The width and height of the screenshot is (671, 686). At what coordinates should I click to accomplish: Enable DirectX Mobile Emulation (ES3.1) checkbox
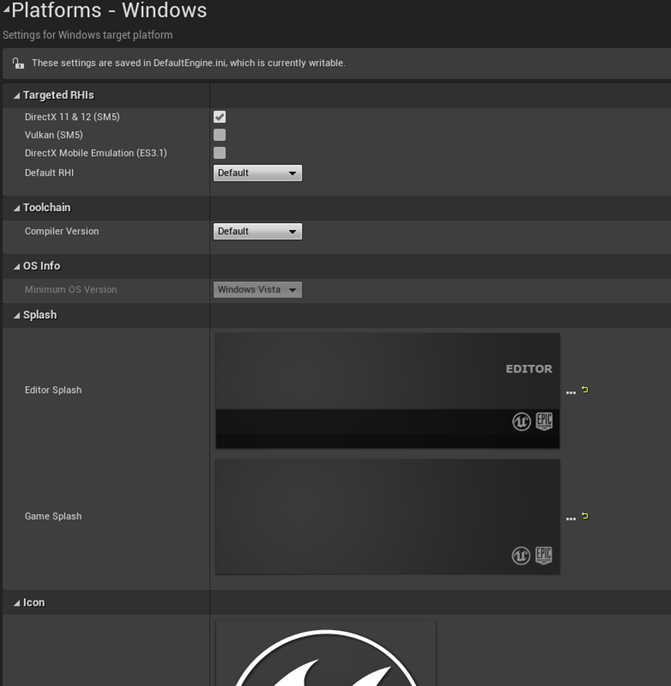(220, 153)
